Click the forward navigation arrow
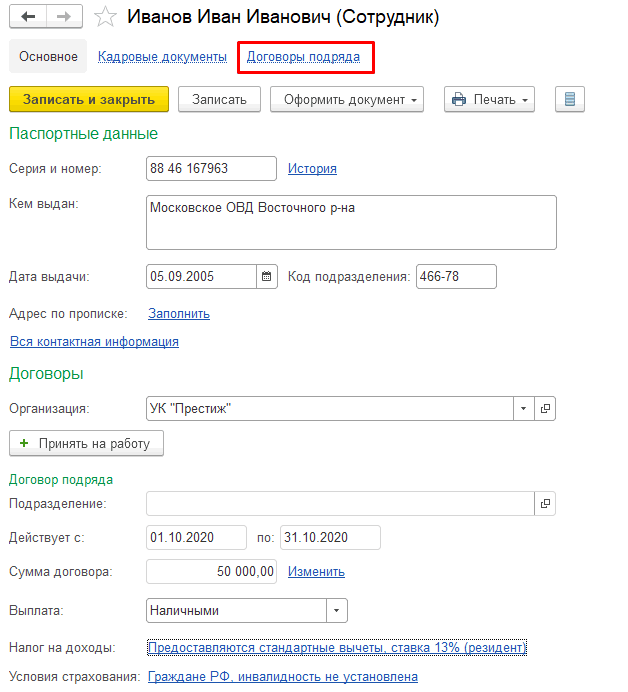Image resolution: width=628 pixels, height=692 pixels. click(64, 17)
